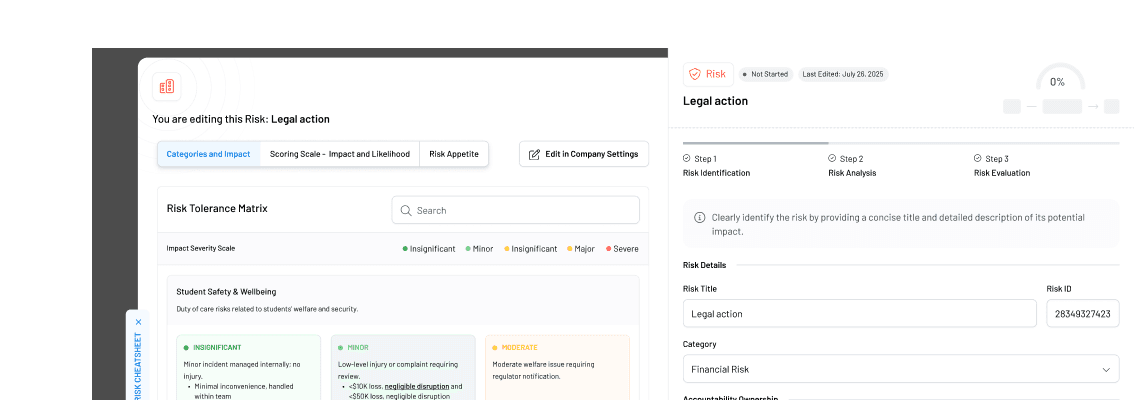Click the Severe severity legend item
Image resolution: width=1134 pixels, height=400 pixels.
pos(622,249)
